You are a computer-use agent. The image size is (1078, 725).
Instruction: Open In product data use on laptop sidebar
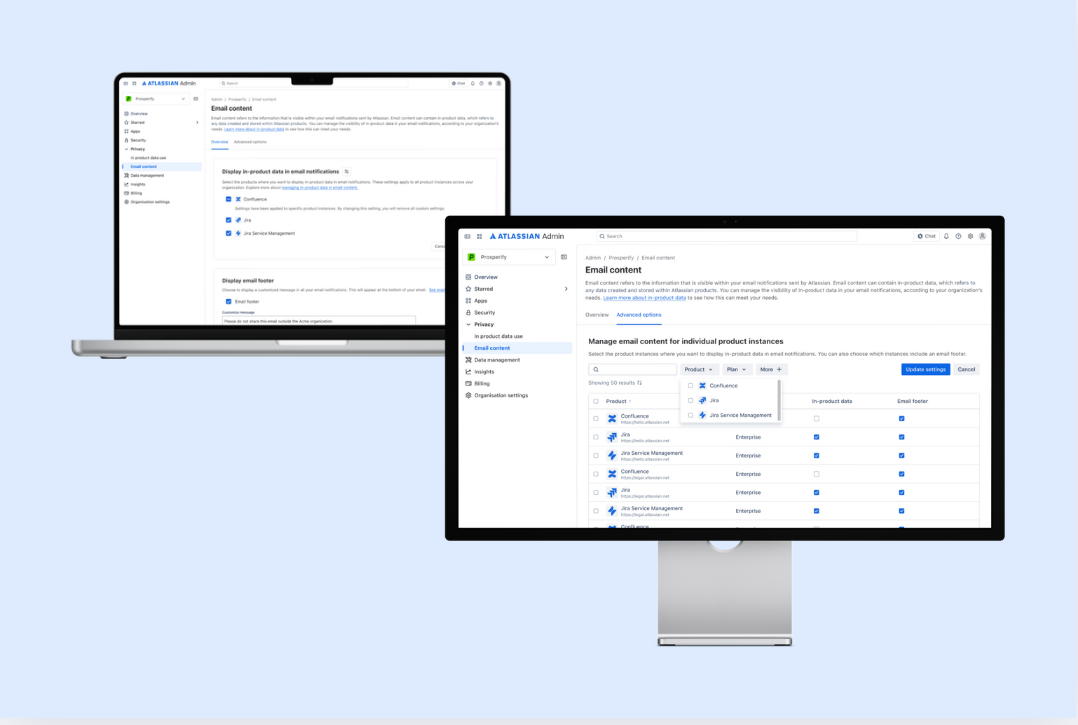coord(148,158)
